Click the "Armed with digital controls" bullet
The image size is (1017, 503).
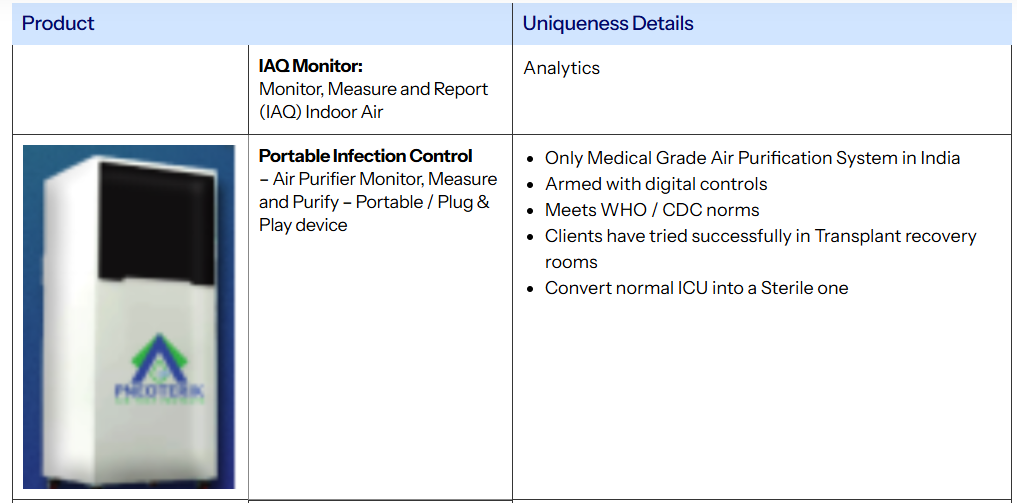pos(656,184)
